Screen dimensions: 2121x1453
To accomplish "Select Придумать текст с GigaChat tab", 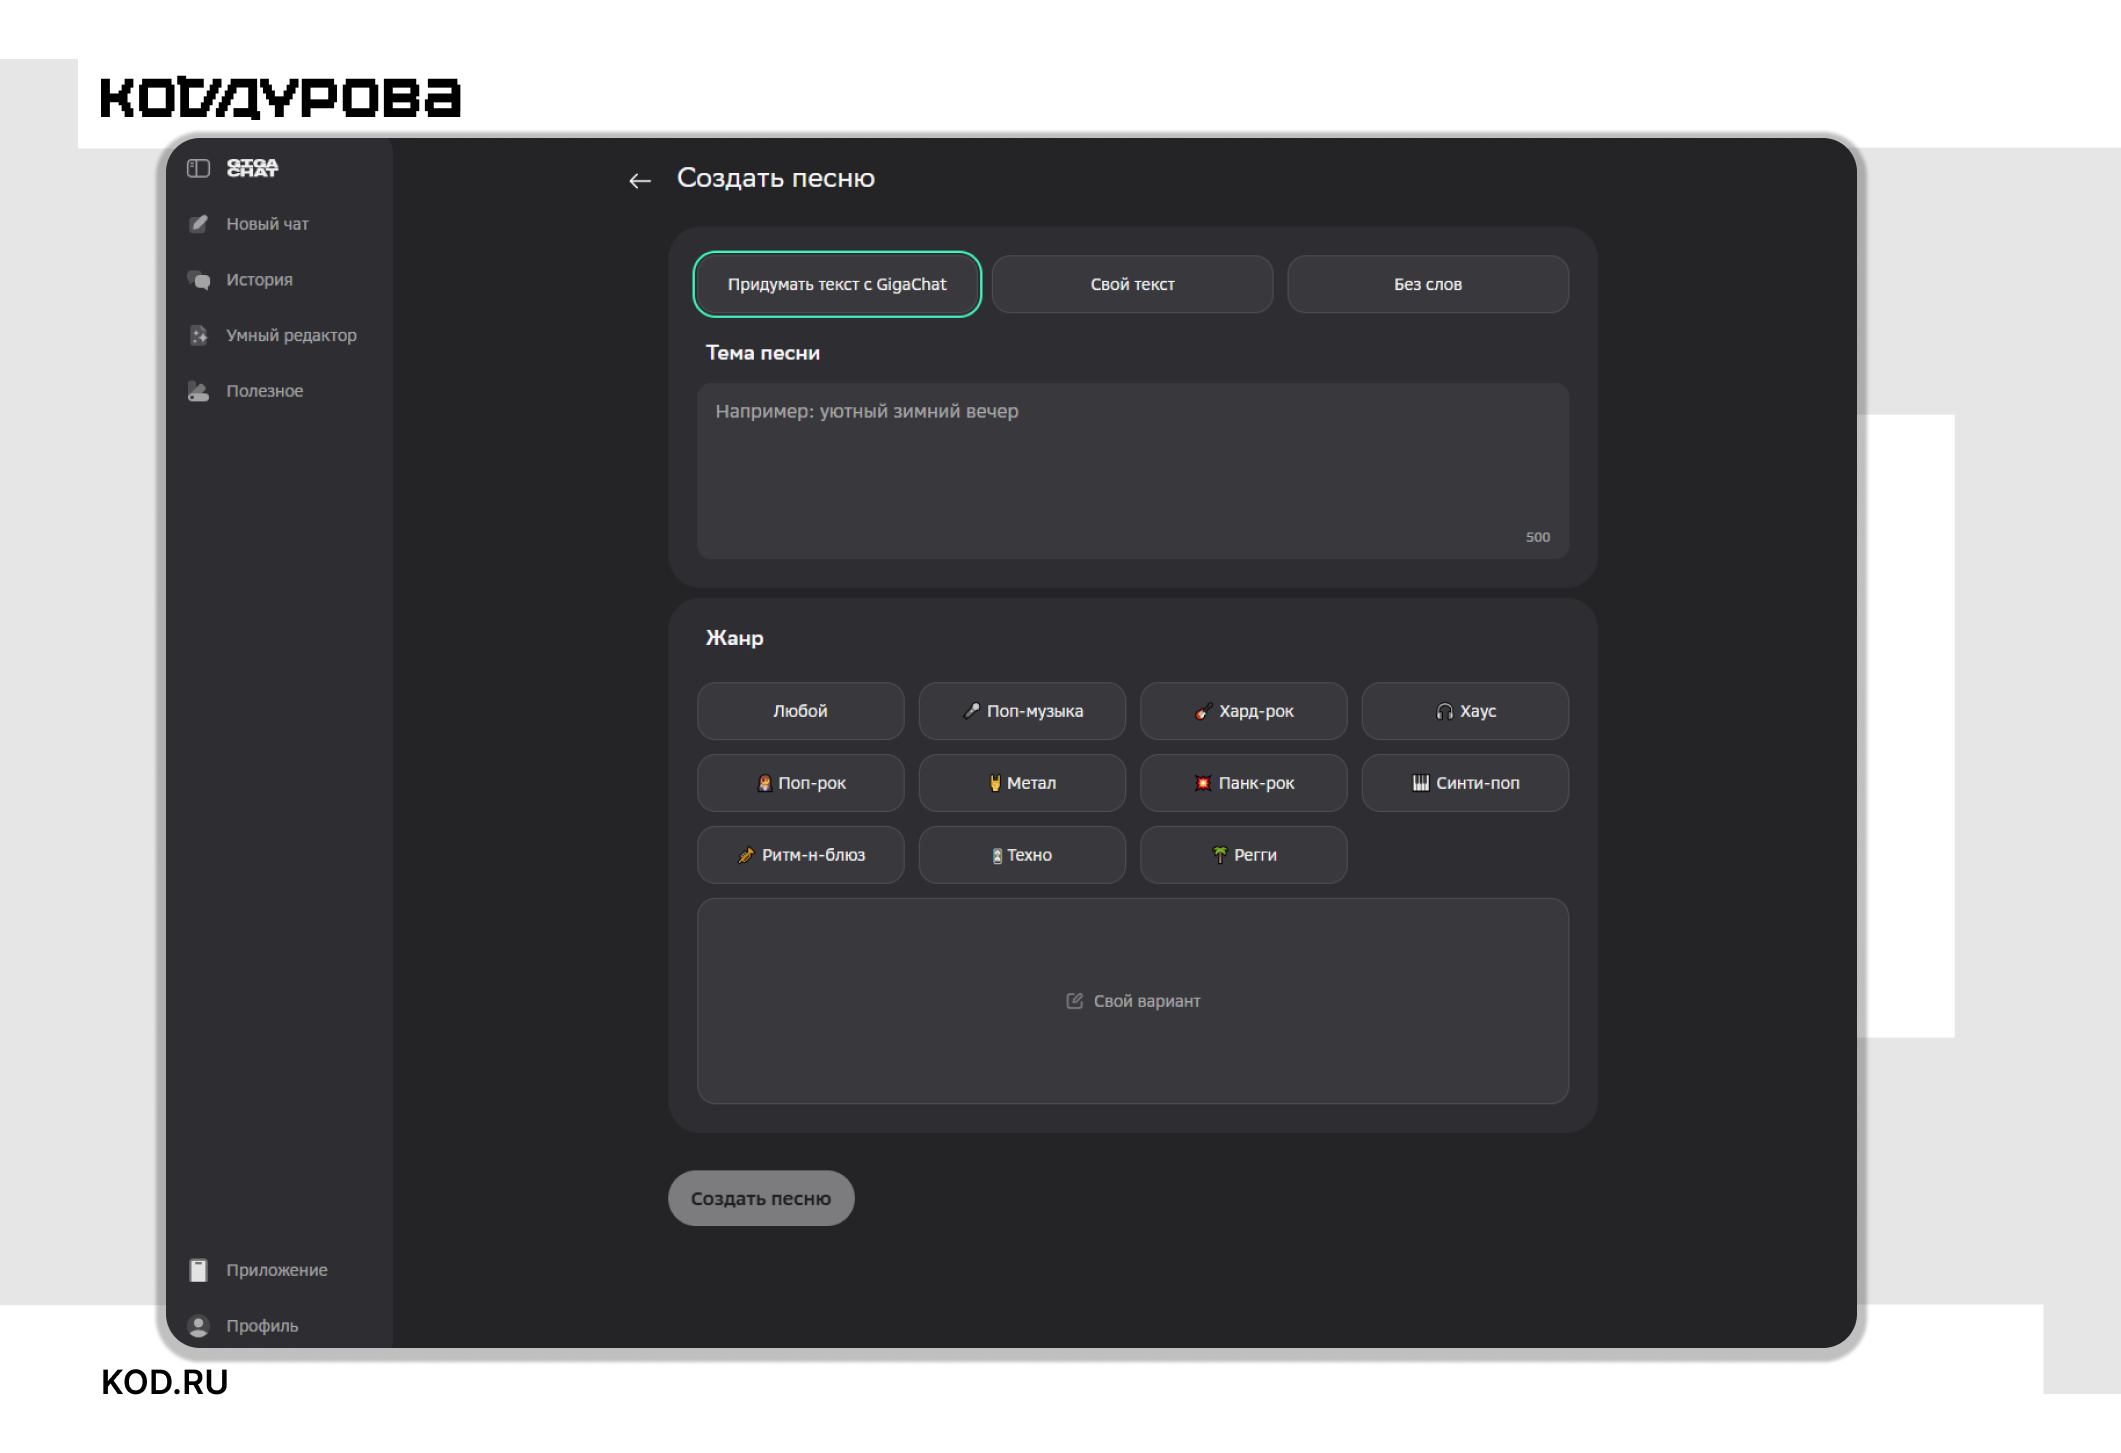I will 837,284.
